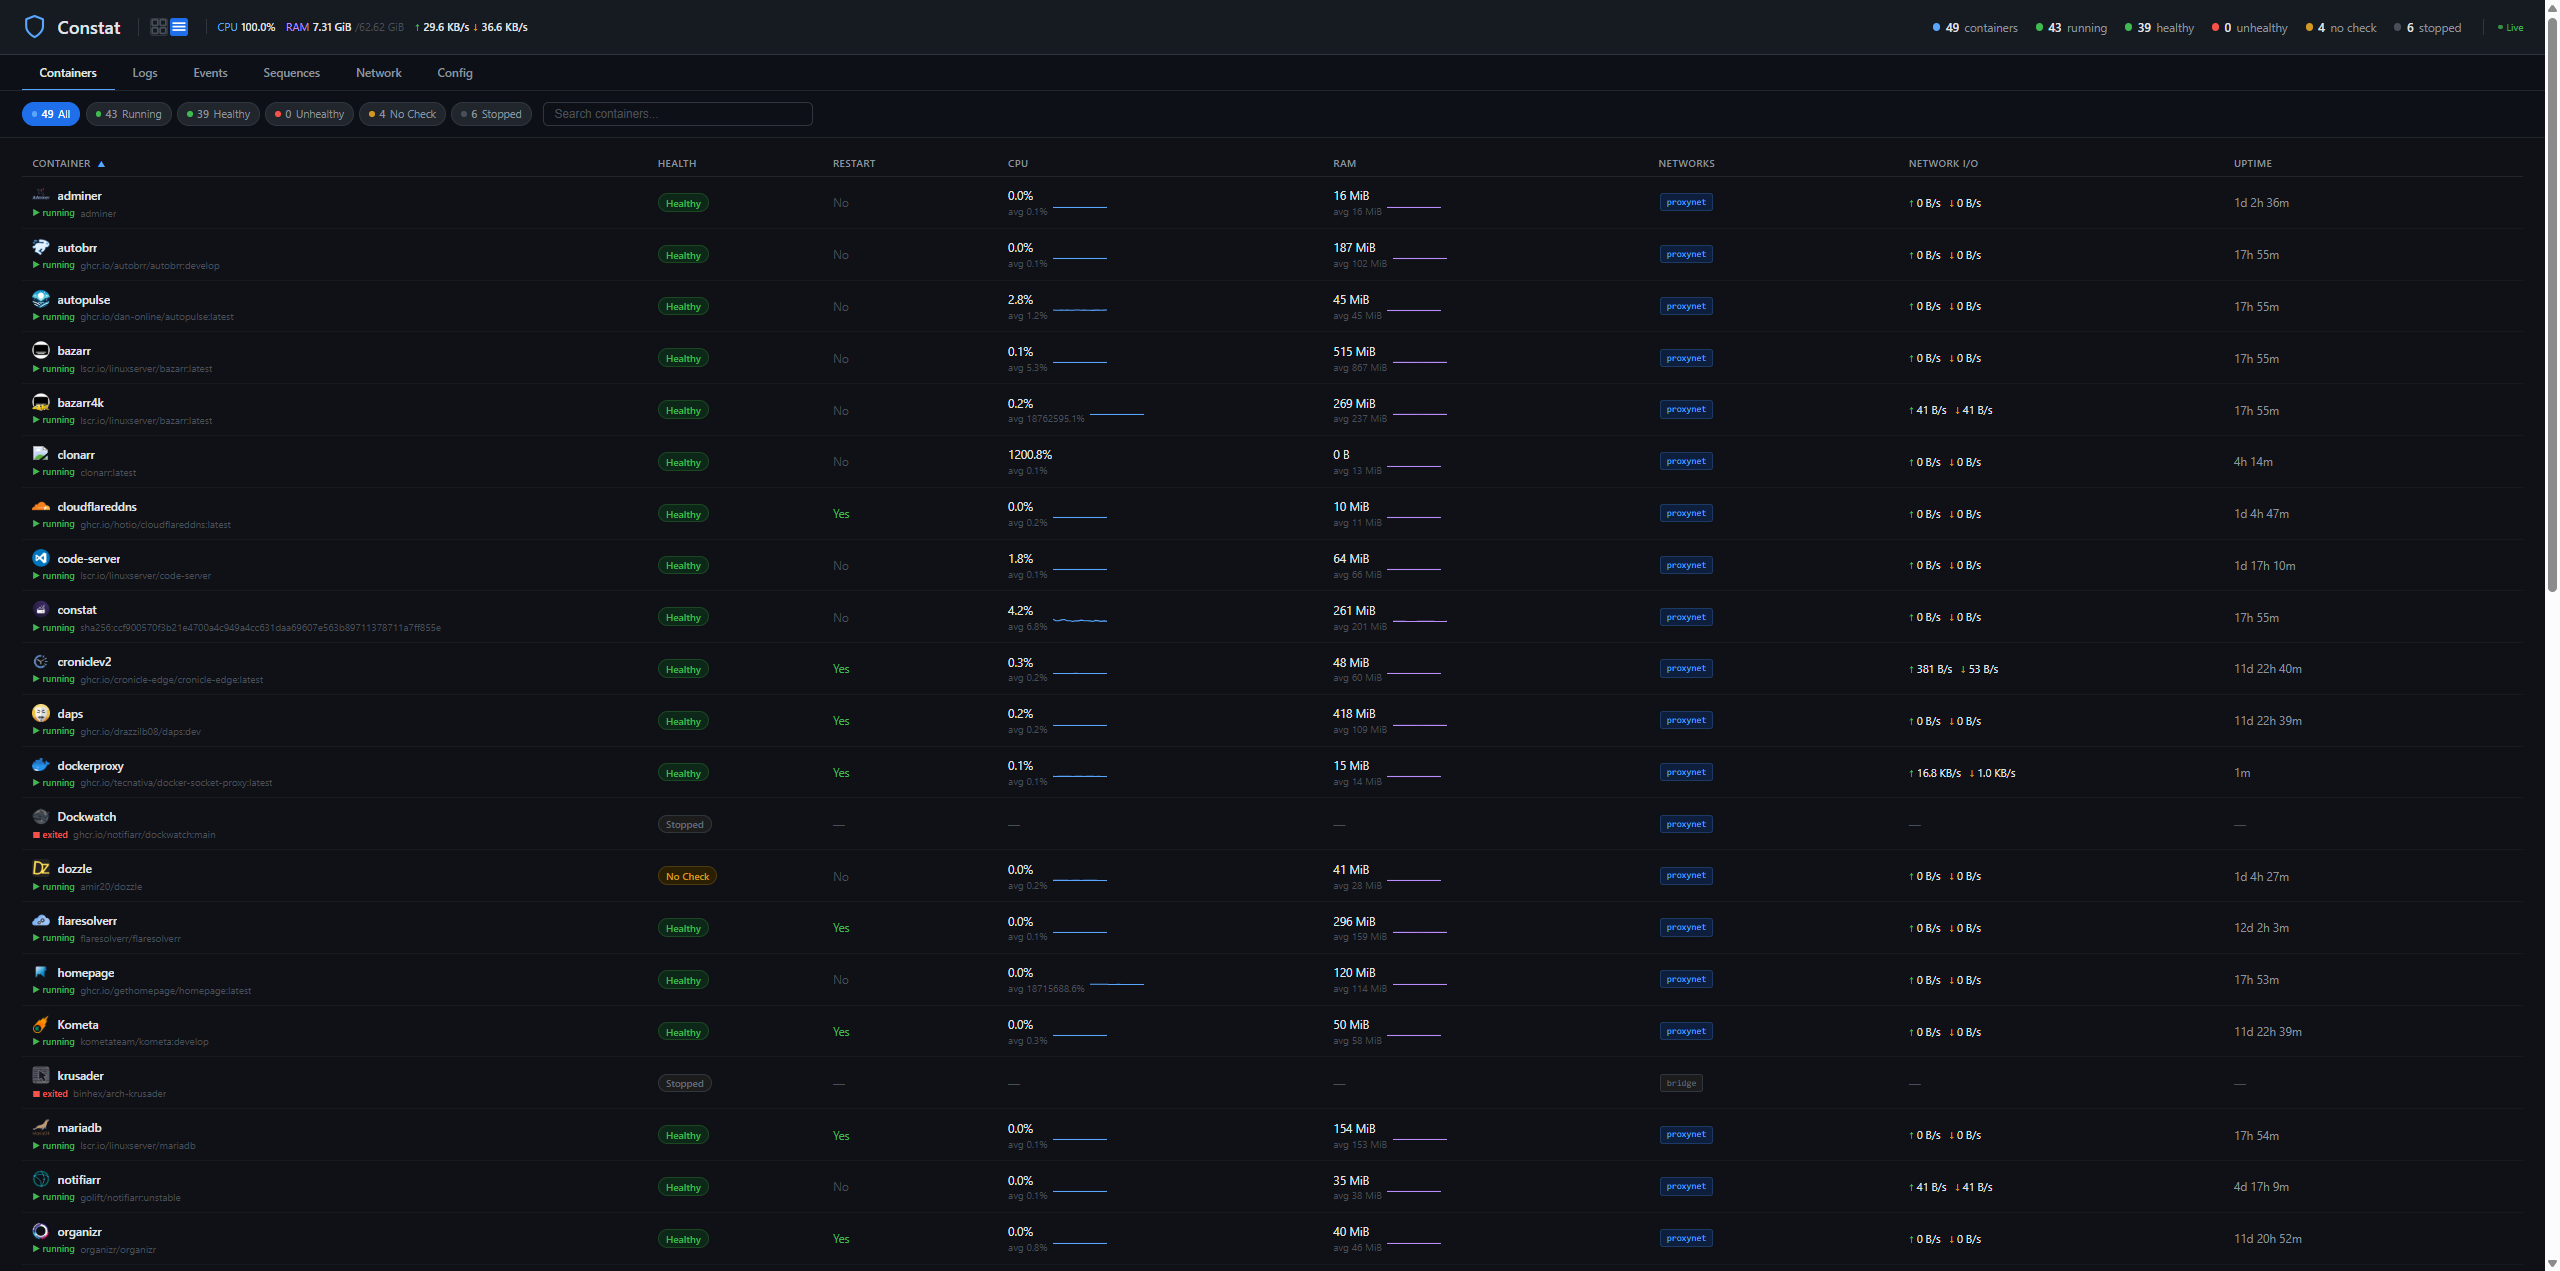The width and height of the screenshot is (2560, 1271).
Task: Click the croniclev2 container icon
Action: pos(41,661)
